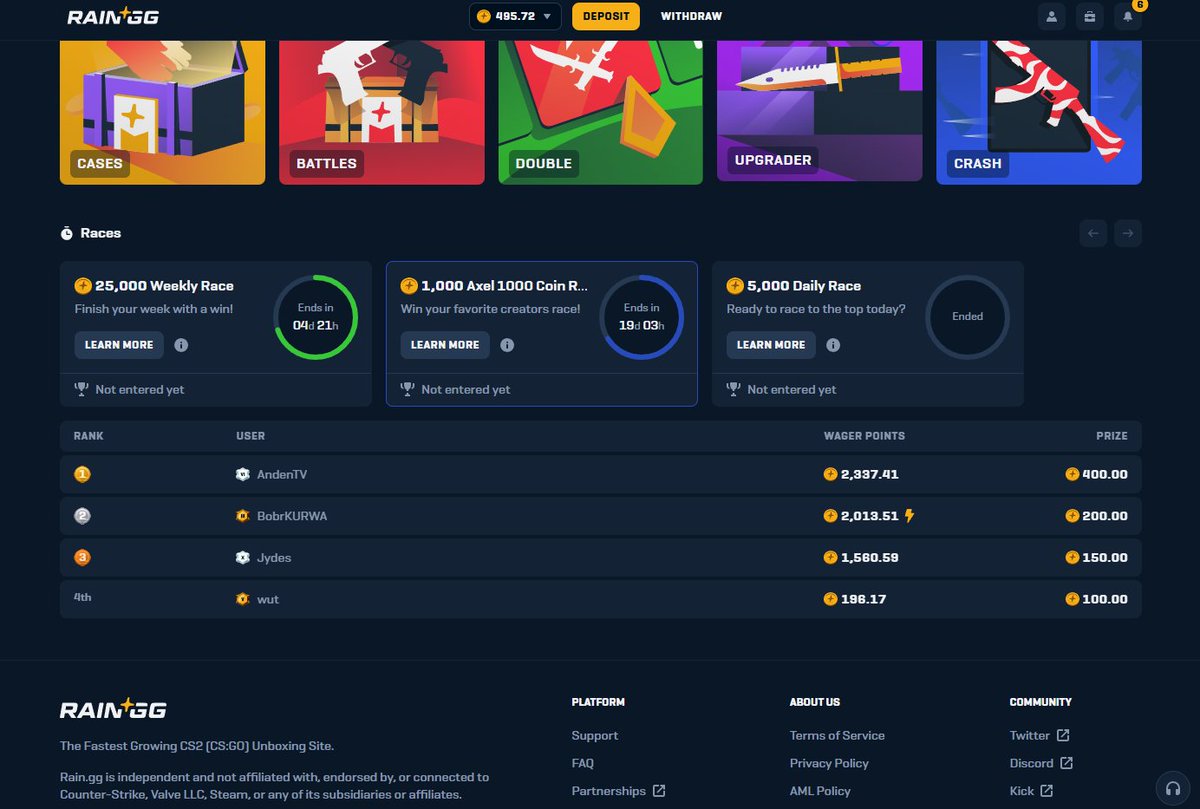Click the previous races arrow
Viewport: 1200px width, 809px height.
coord(1093,233)
